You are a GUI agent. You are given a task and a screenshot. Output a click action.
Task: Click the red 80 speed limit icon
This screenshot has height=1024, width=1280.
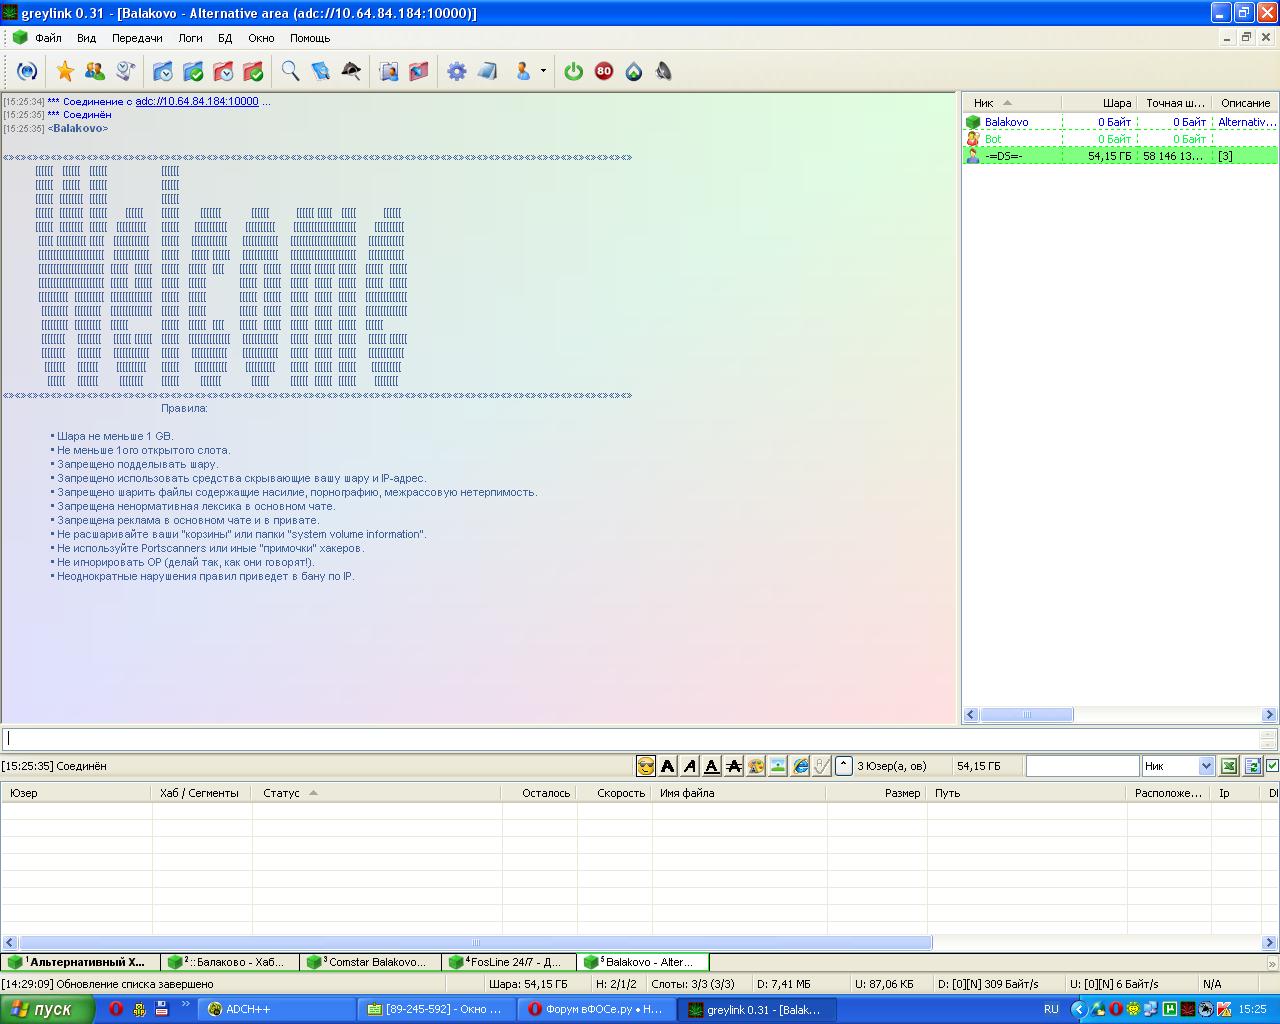603,71
